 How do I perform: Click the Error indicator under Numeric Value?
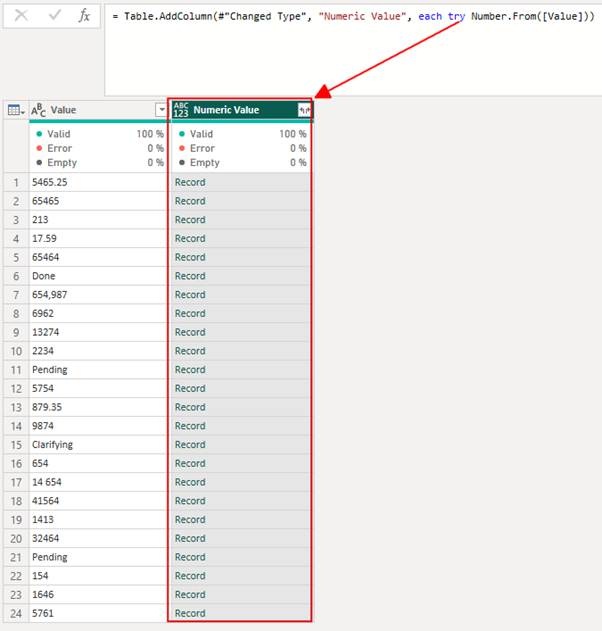click(203, 148)
